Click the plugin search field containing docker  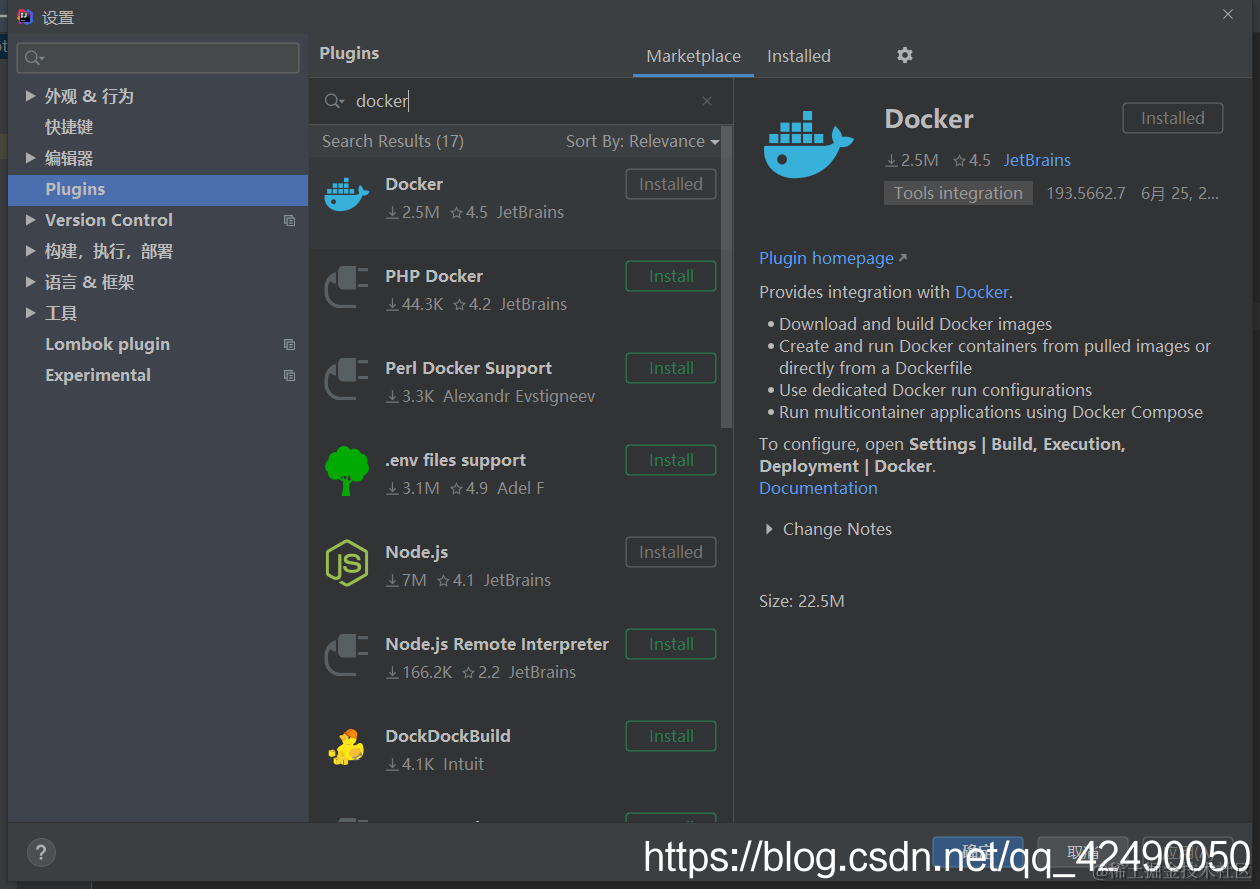coord(520,101)
